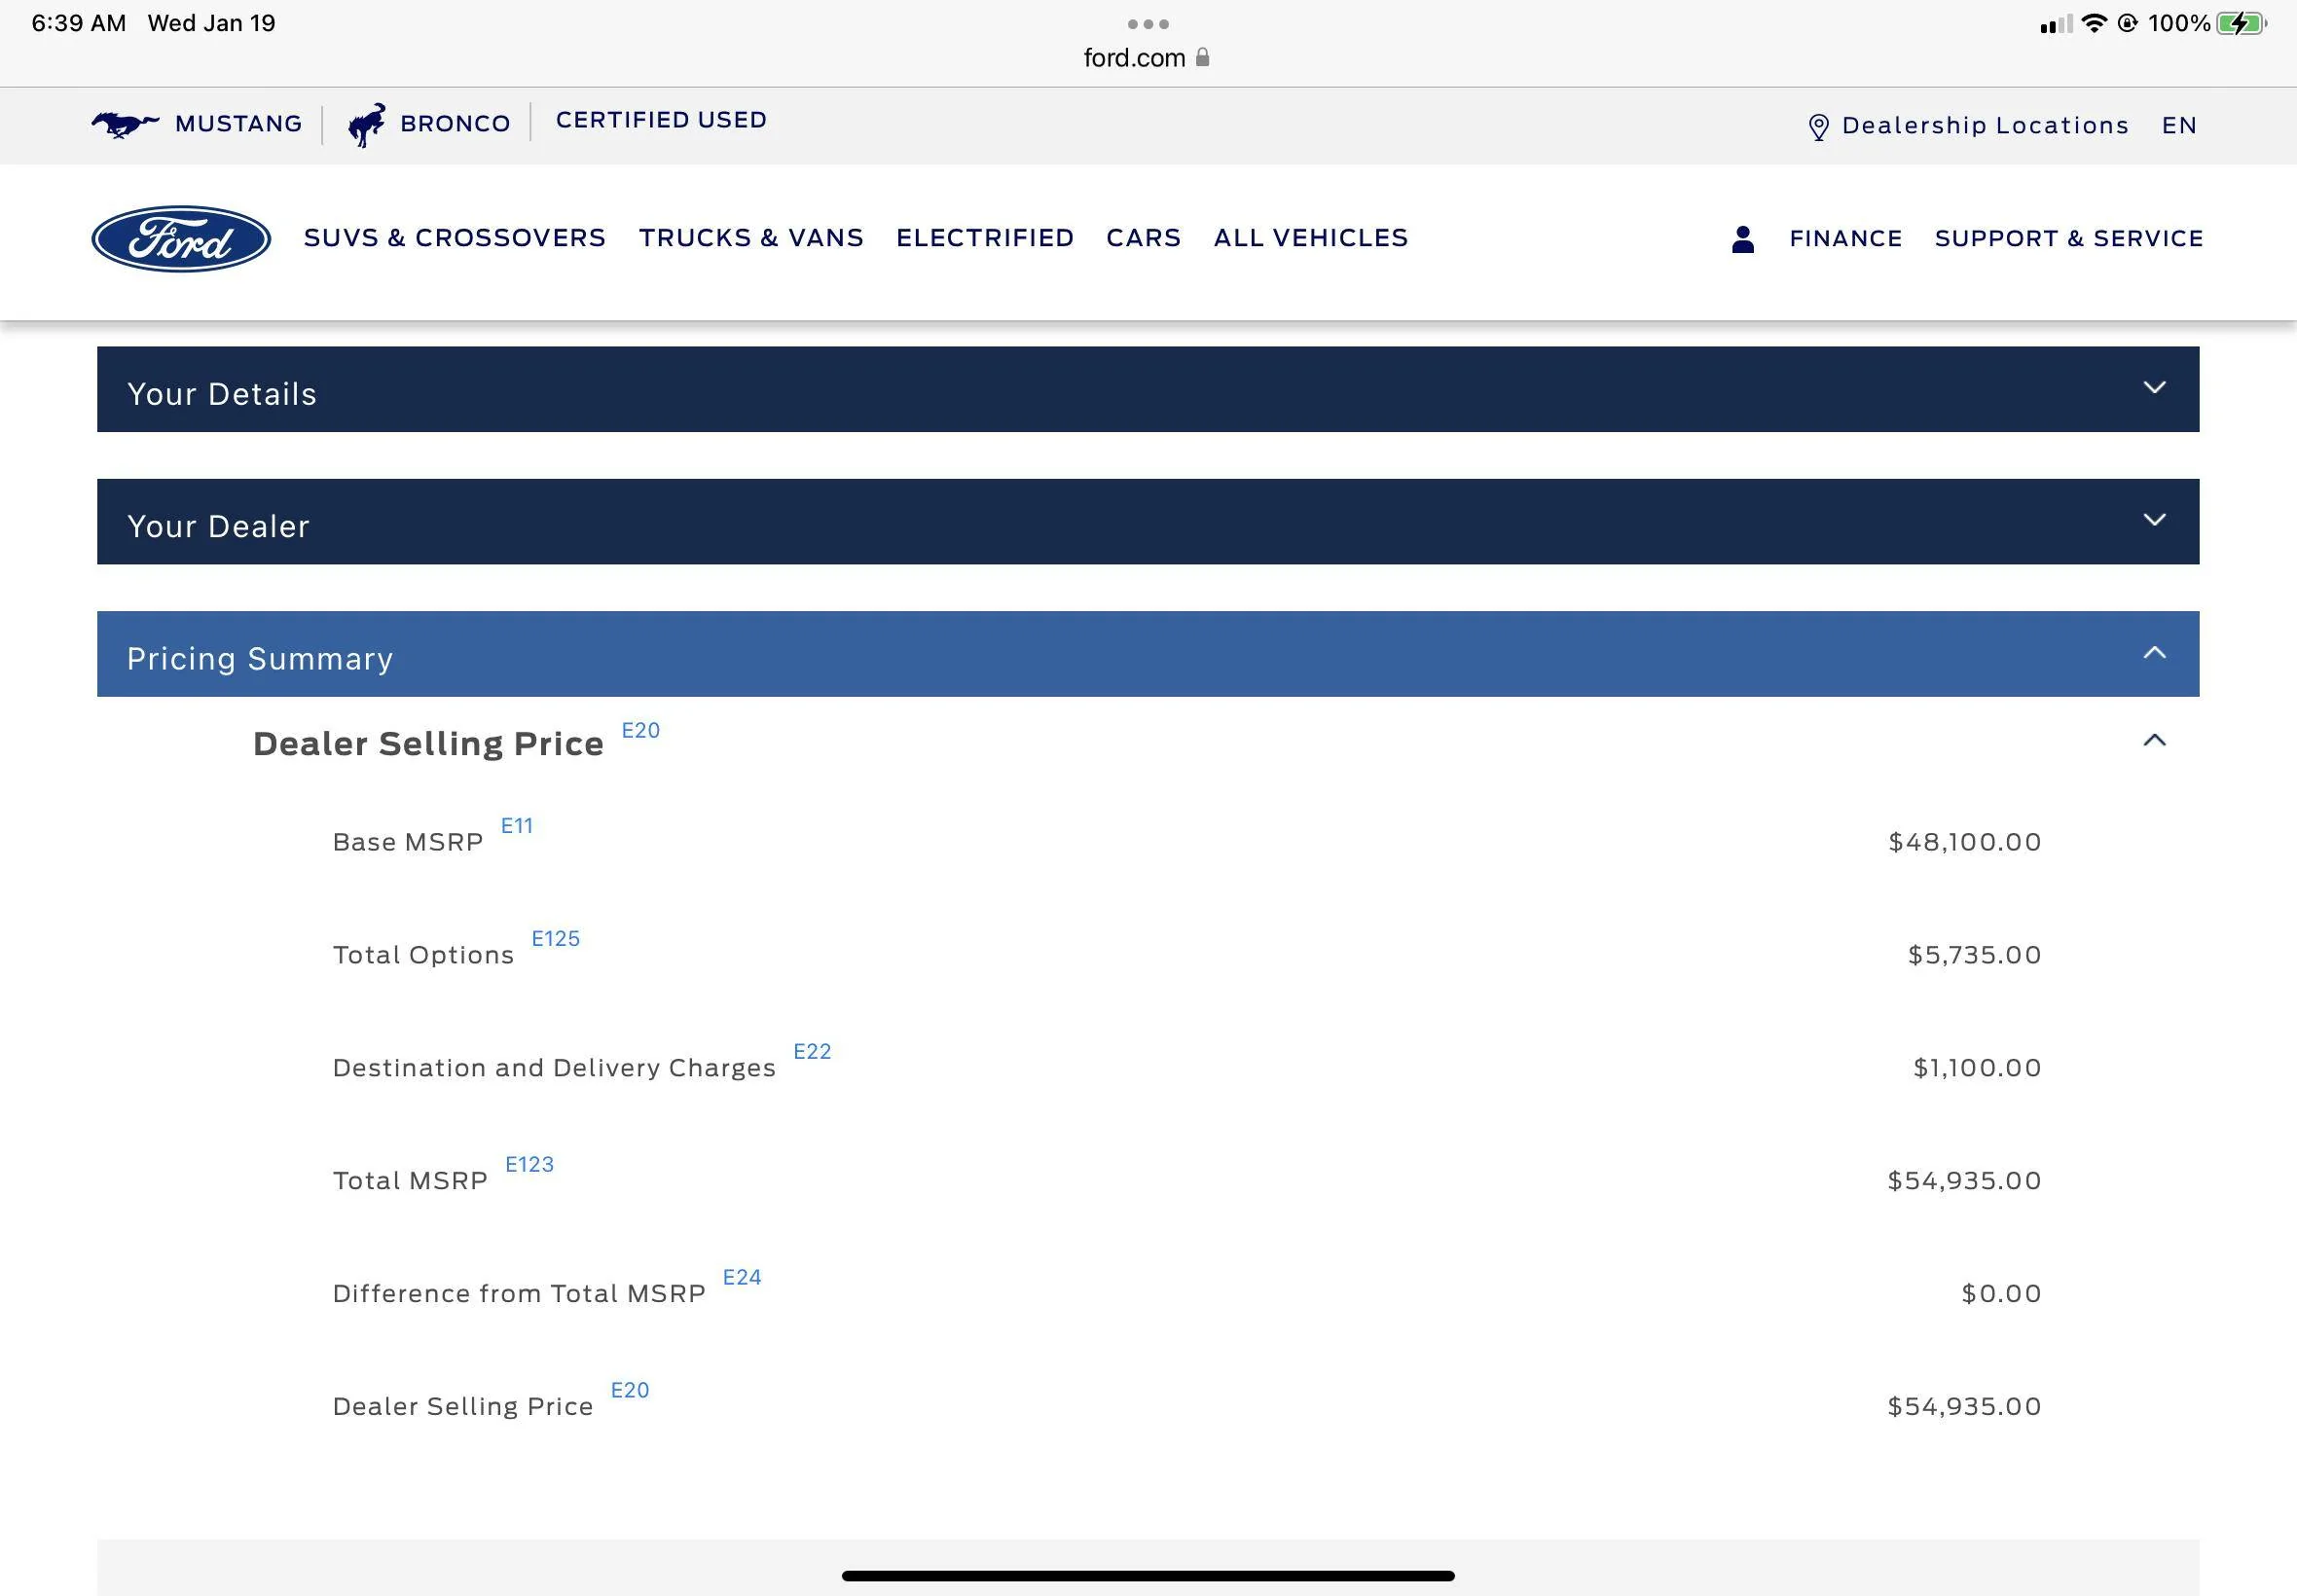Click the Total Options label

click(x=424, y=955)
